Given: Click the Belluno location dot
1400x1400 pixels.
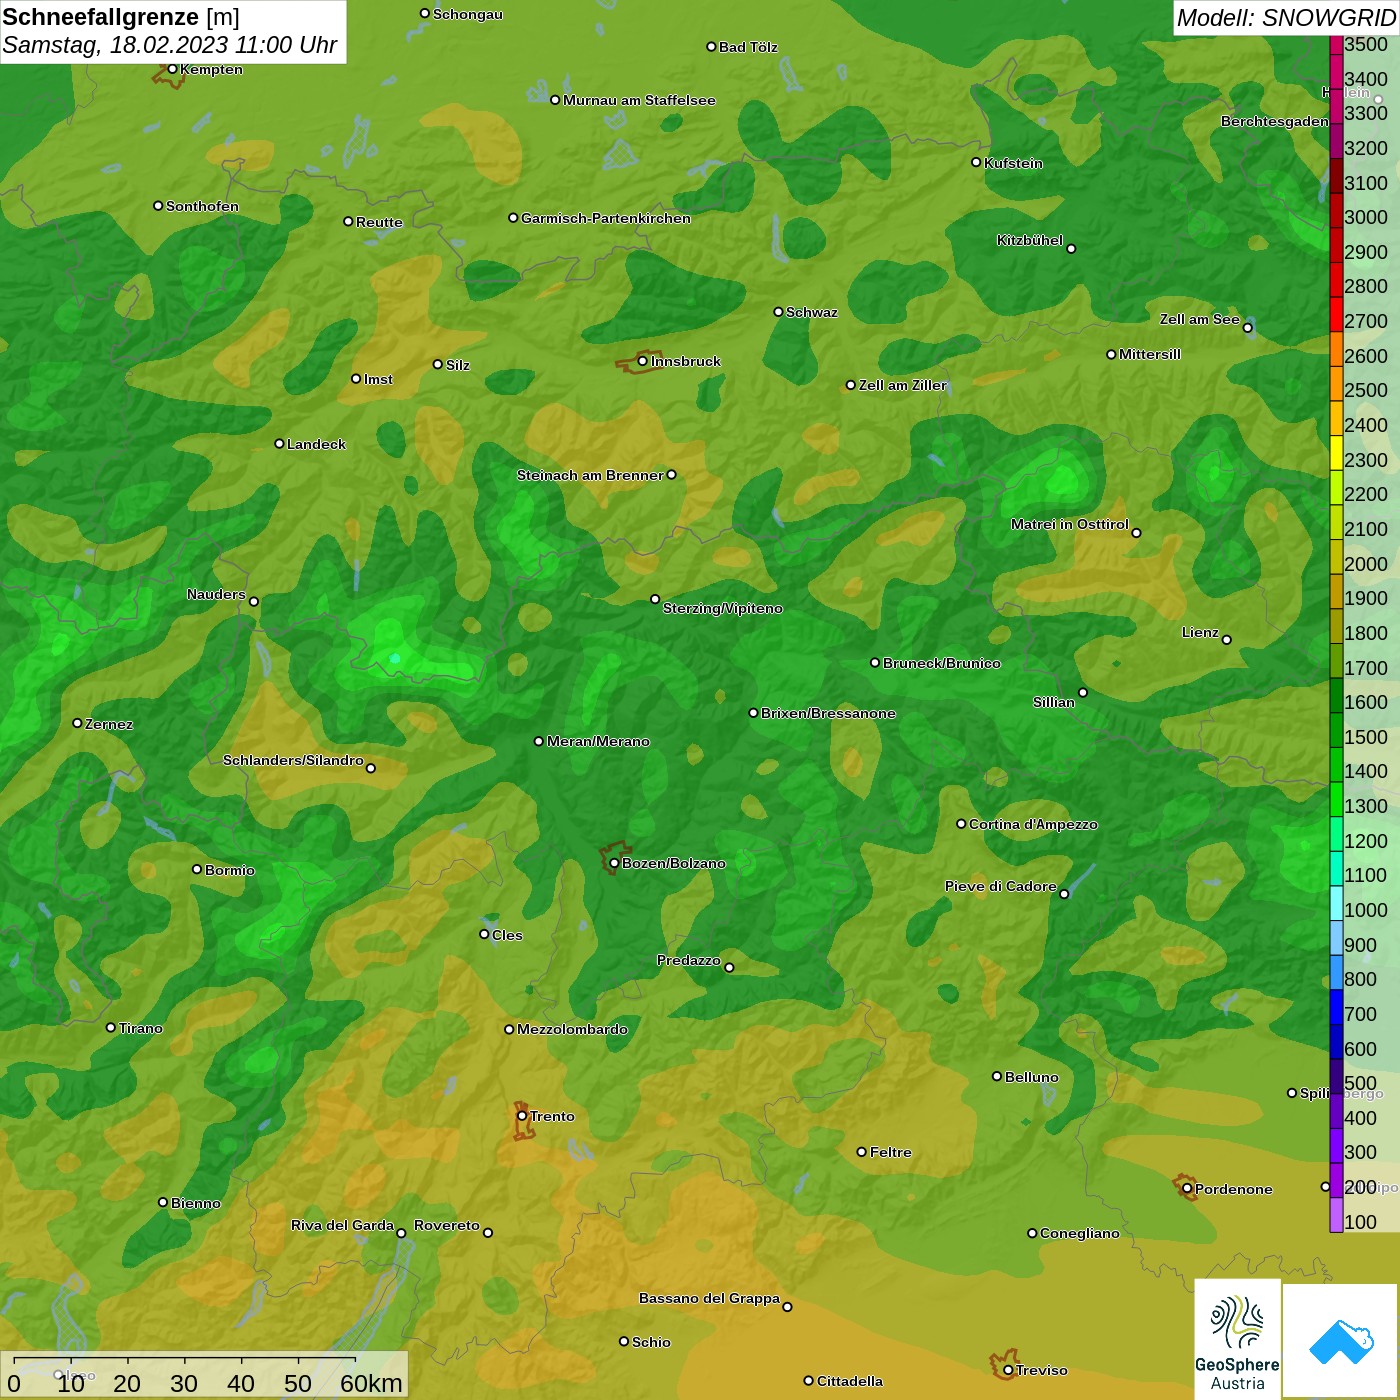Looking at the screenshot, I should [997, 1076].
